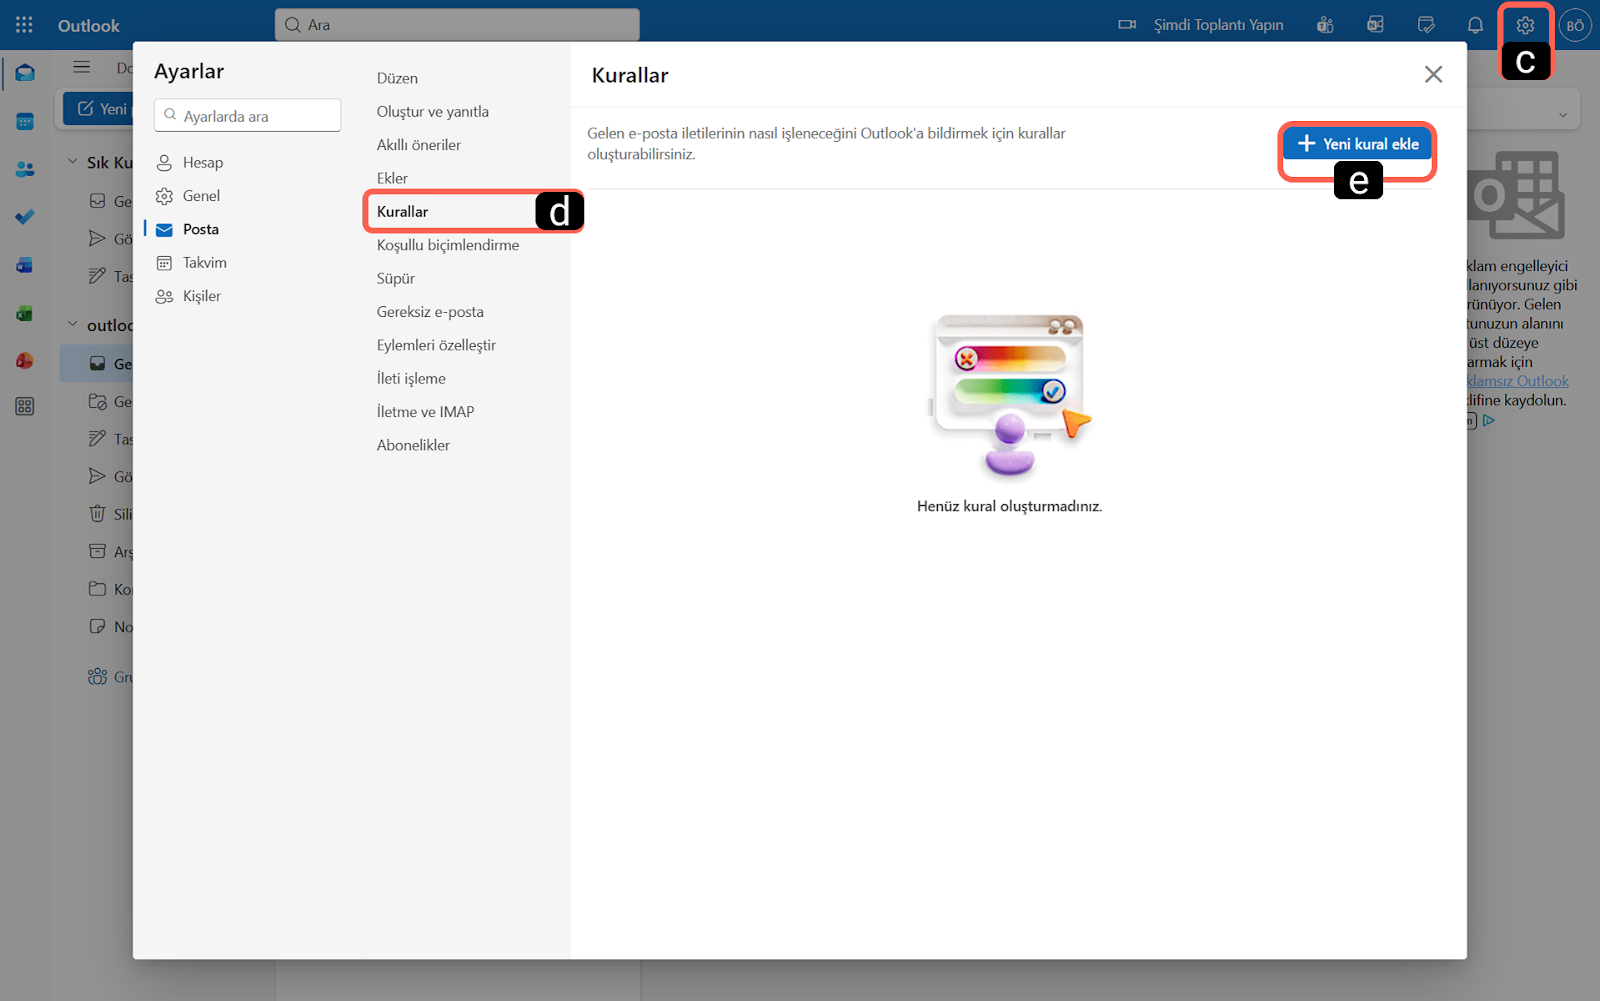1600x1001 pixels.
Task: Click the app launcher grid icon
Action: [x=24, y=25]
